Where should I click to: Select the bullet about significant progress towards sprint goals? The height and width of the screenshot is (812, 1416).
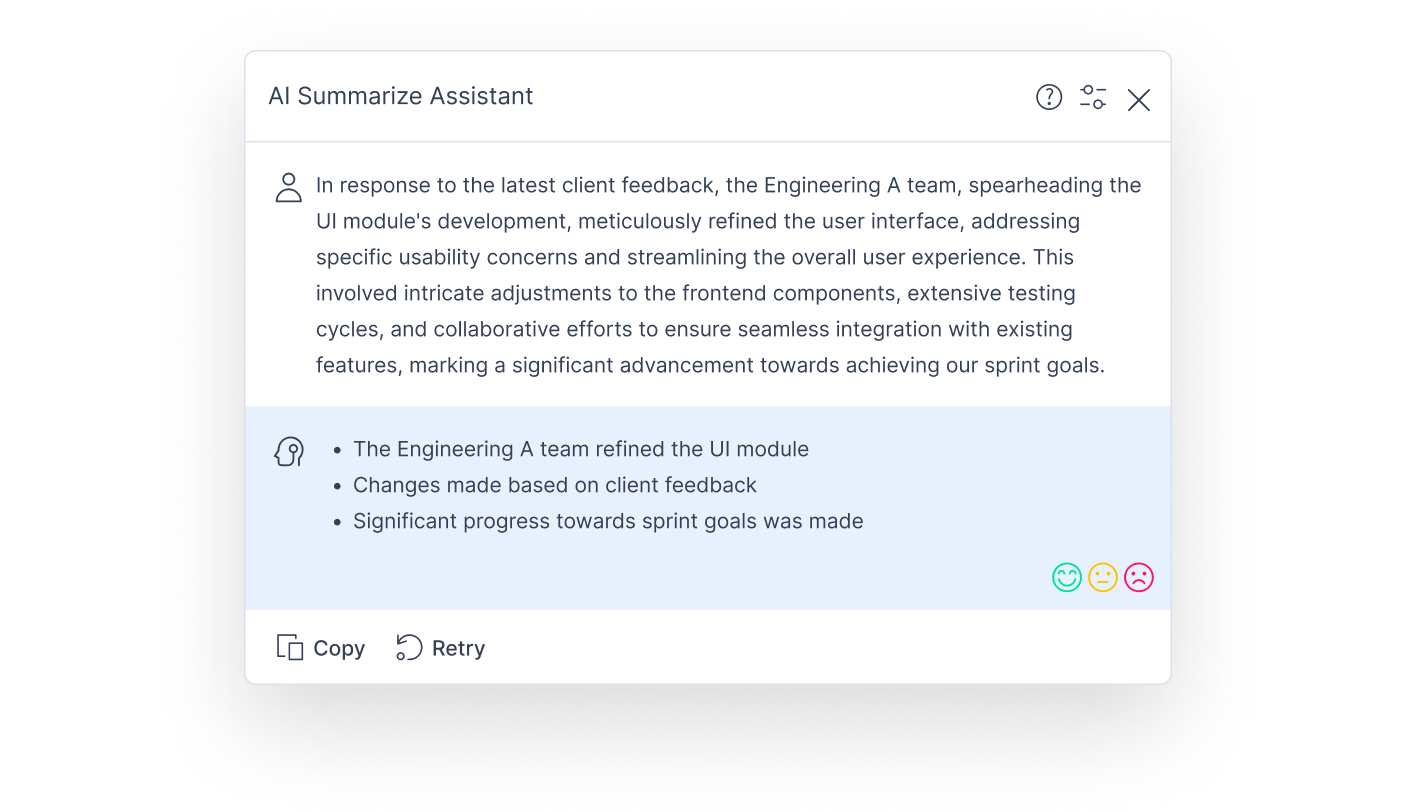[608, 521]
